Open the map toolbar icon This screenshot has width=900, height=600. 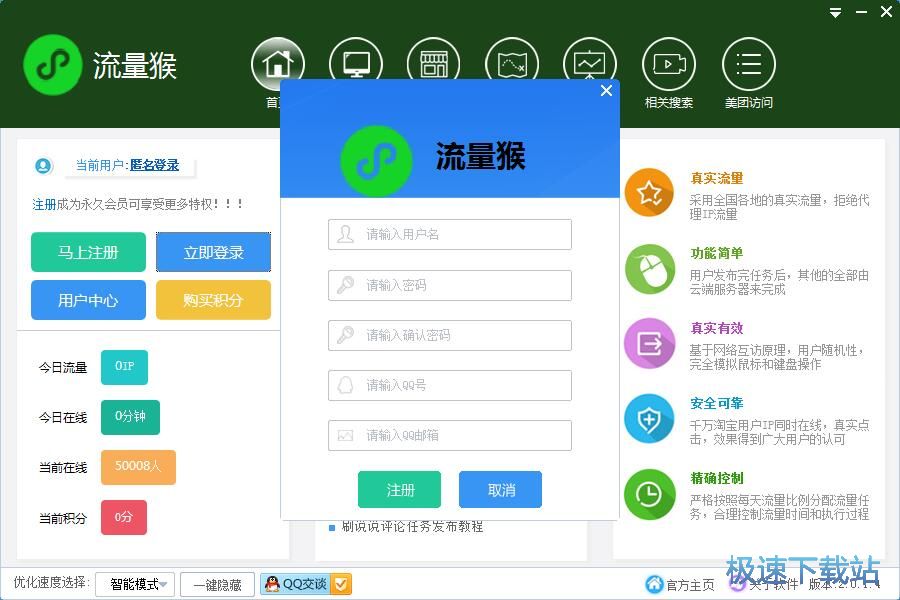click(x=512, y=64)
